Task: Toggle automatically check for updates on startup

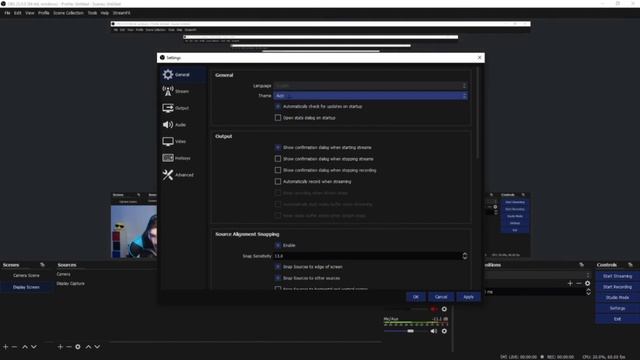Action: tap(278, 107)
